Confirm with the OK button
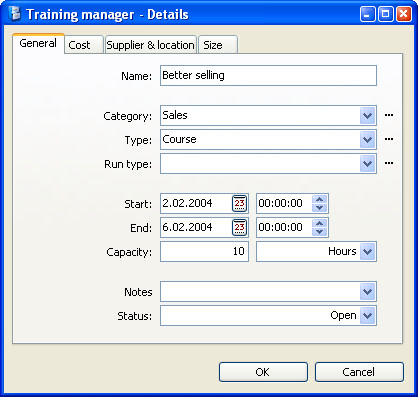 point(263,372)
